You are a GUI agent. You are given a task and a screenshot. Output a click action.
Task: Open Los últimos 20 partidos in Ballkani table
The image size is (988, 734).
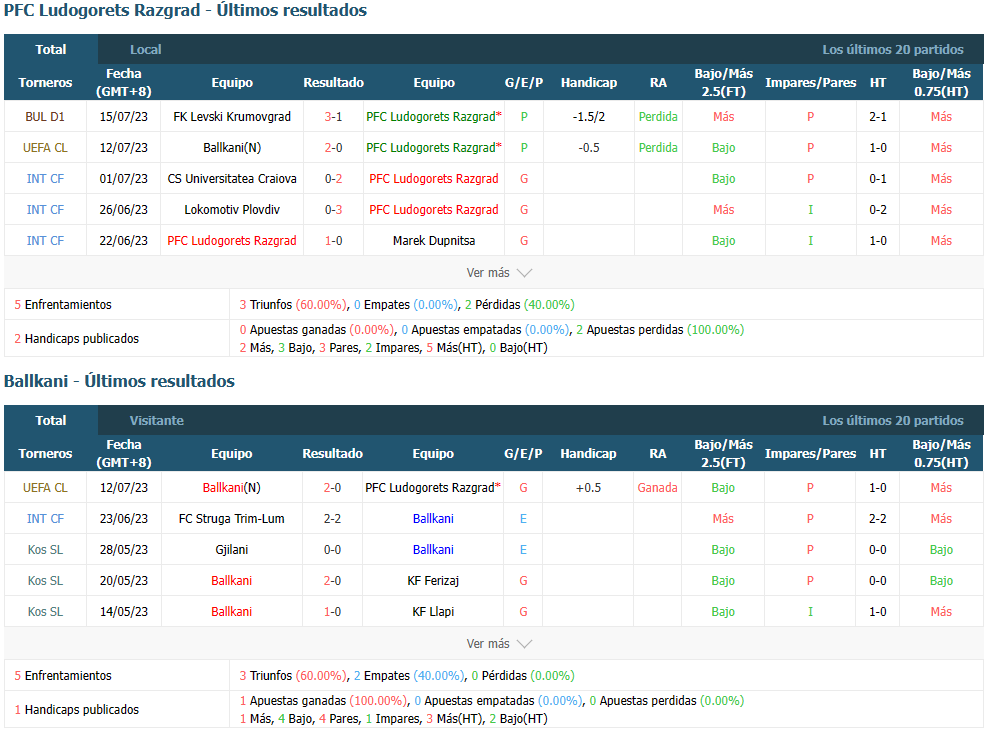[x=892, y=420]
